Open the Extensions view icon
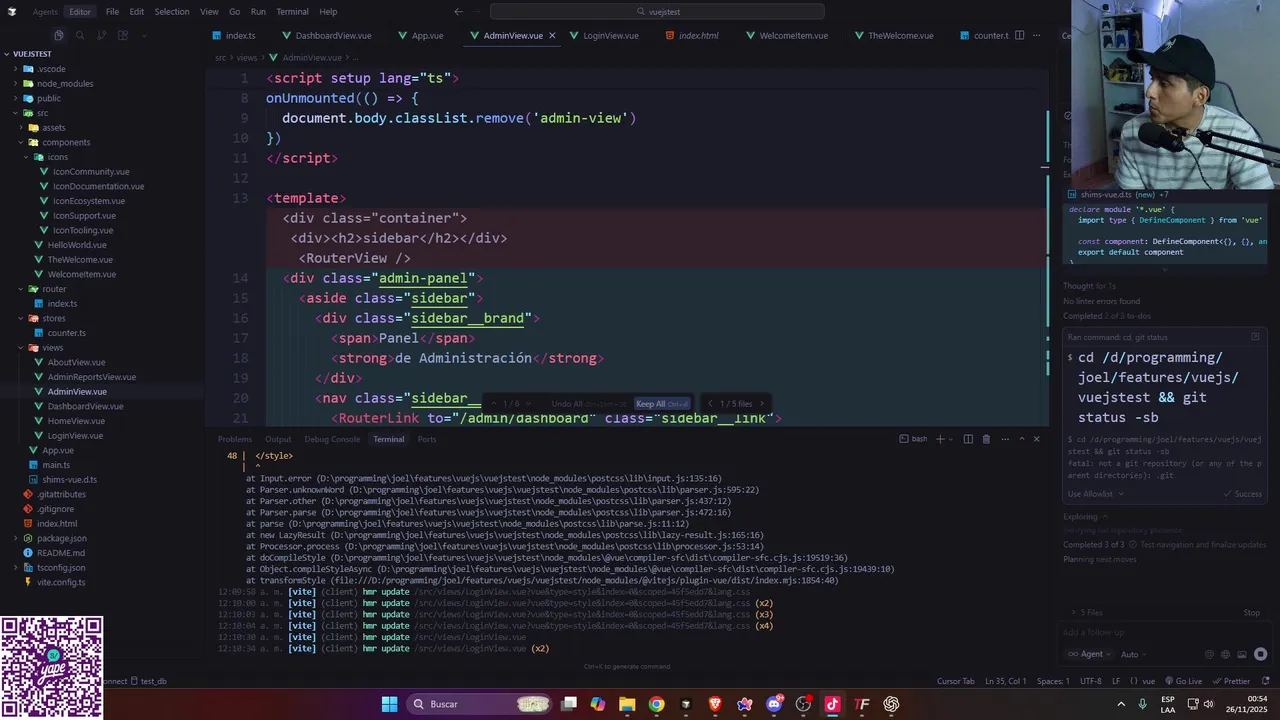 [x=123, y=35]
